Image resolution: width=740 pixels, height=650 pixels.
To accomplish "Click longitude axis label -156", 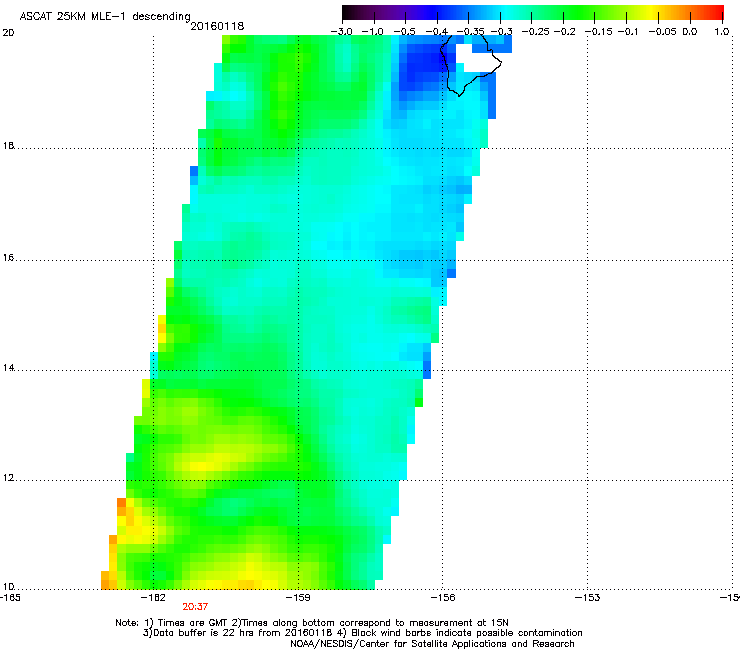I will click(x=443, y=598).
